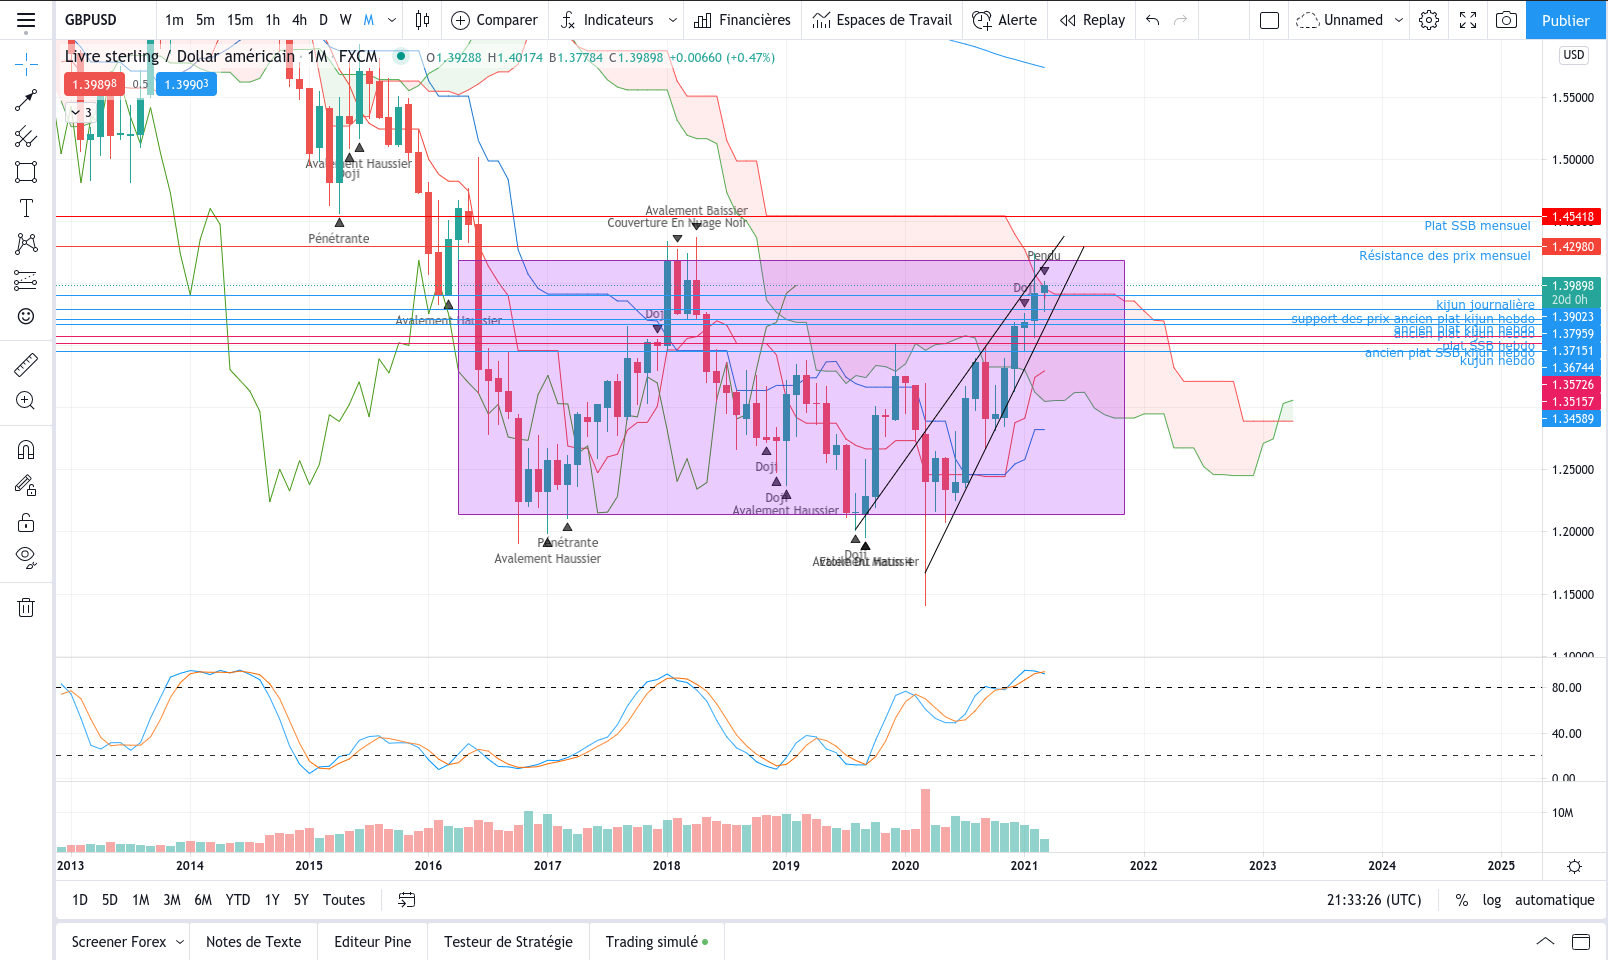This screenshot has width=1608, height=960.
Task: Select the 5D date range
Action: pos(110,900)
